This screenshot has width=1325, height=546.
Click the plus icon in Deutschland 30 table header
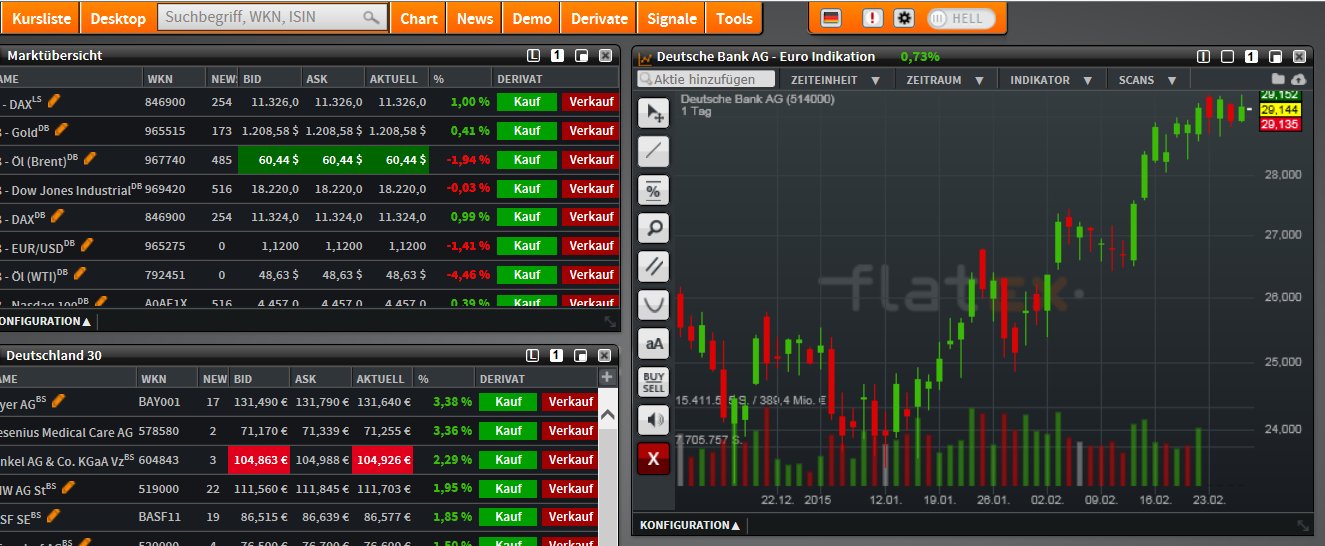coord(606,377)
